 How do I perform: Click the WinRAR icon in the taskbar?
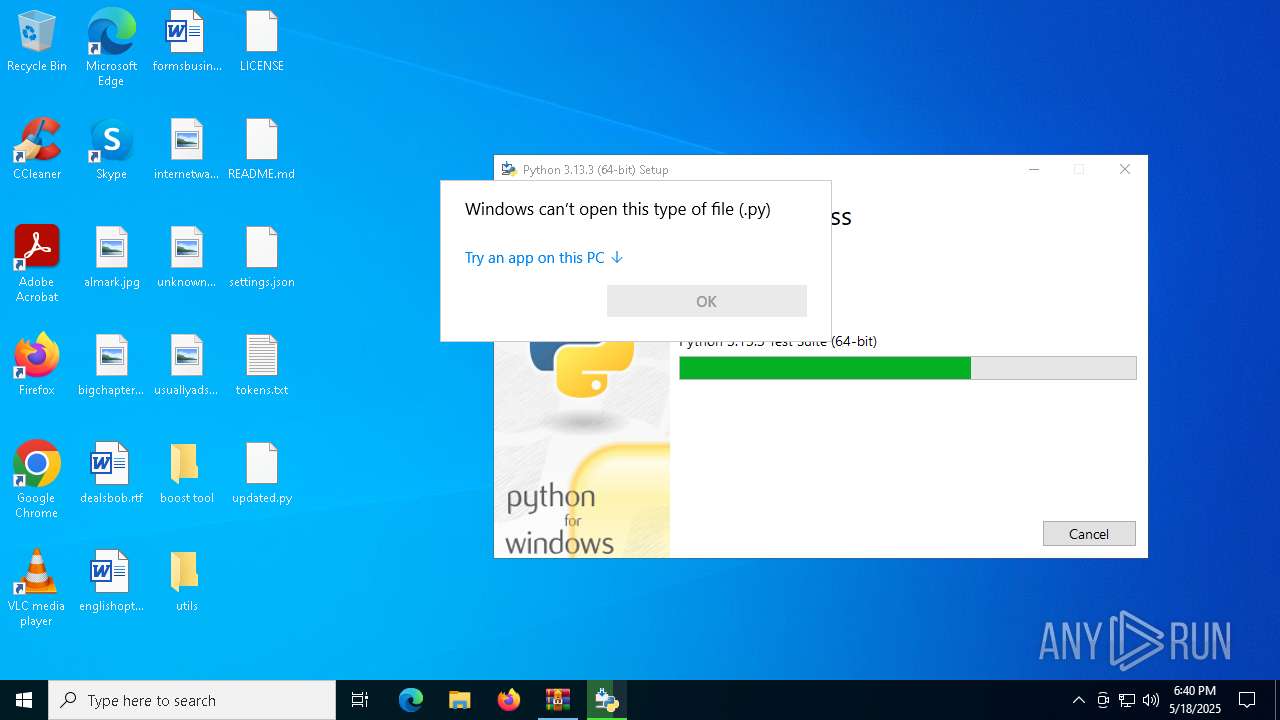tap(558, 700)
